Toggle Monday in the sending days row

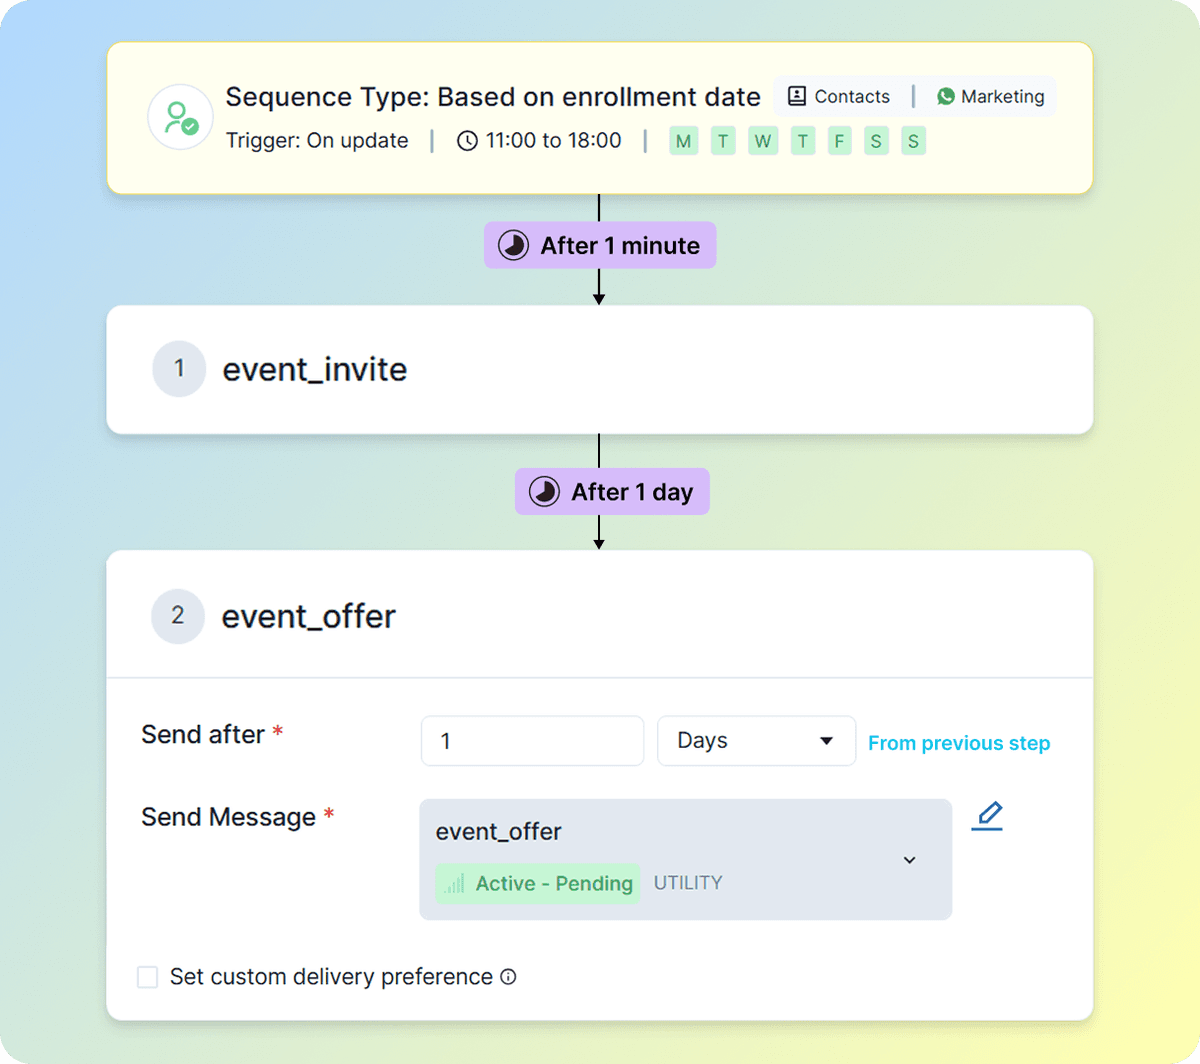pyautogui.click(x=683, y=141)
